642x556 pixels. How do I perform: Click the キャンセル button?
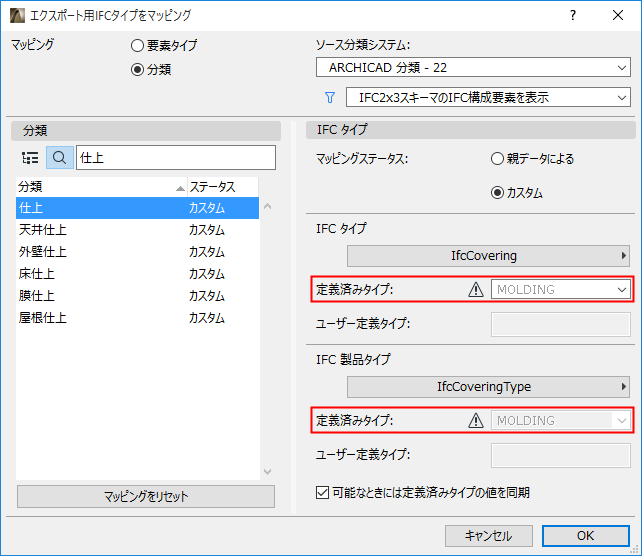pyautogui.click(x=488, y=536)
